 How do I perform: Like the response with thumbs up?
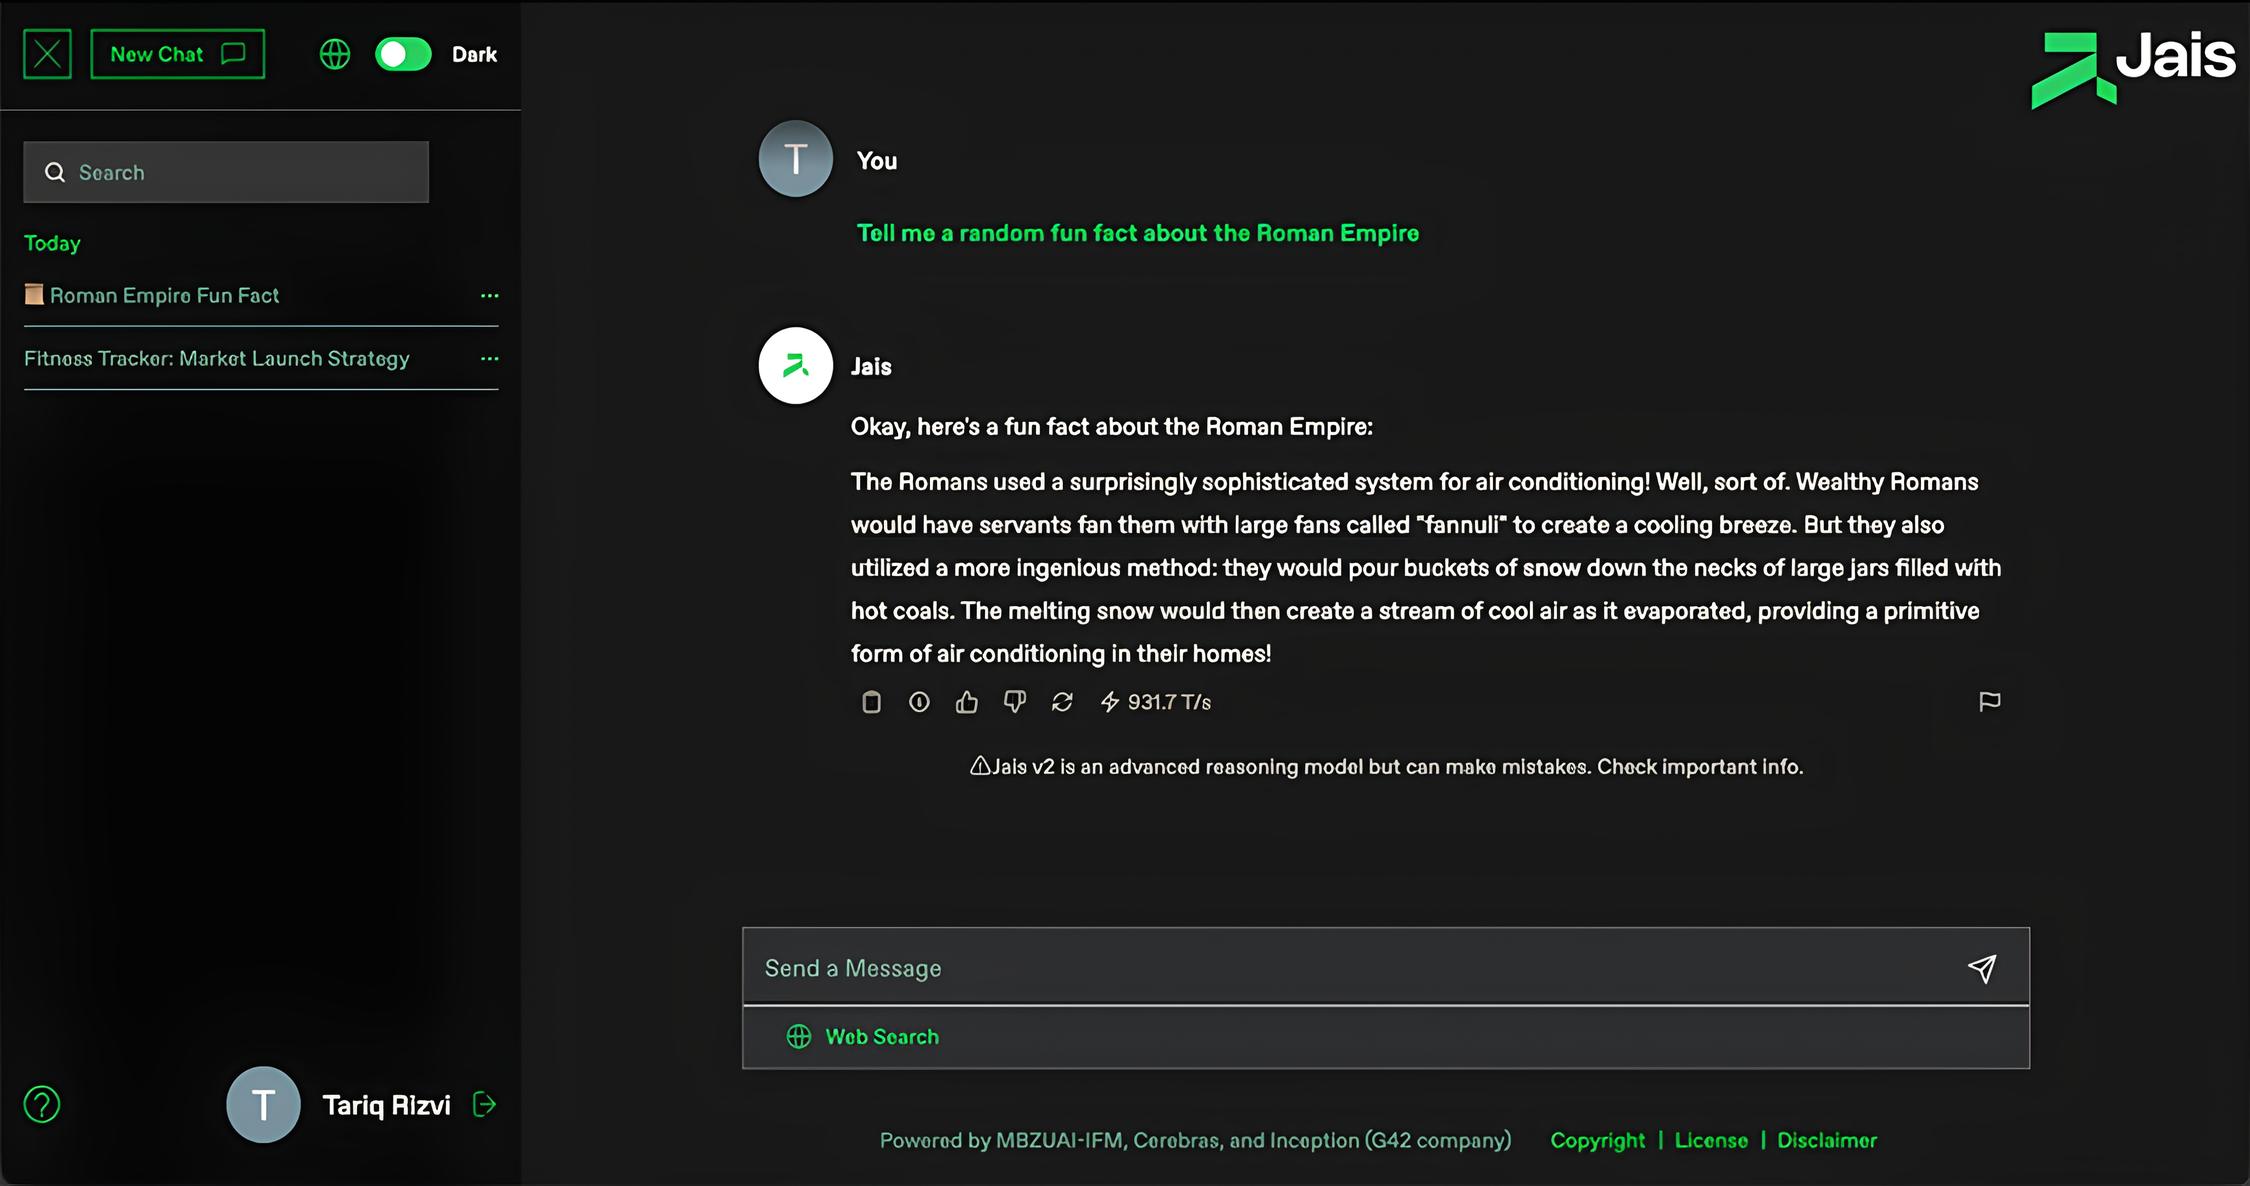click(966, 702)
